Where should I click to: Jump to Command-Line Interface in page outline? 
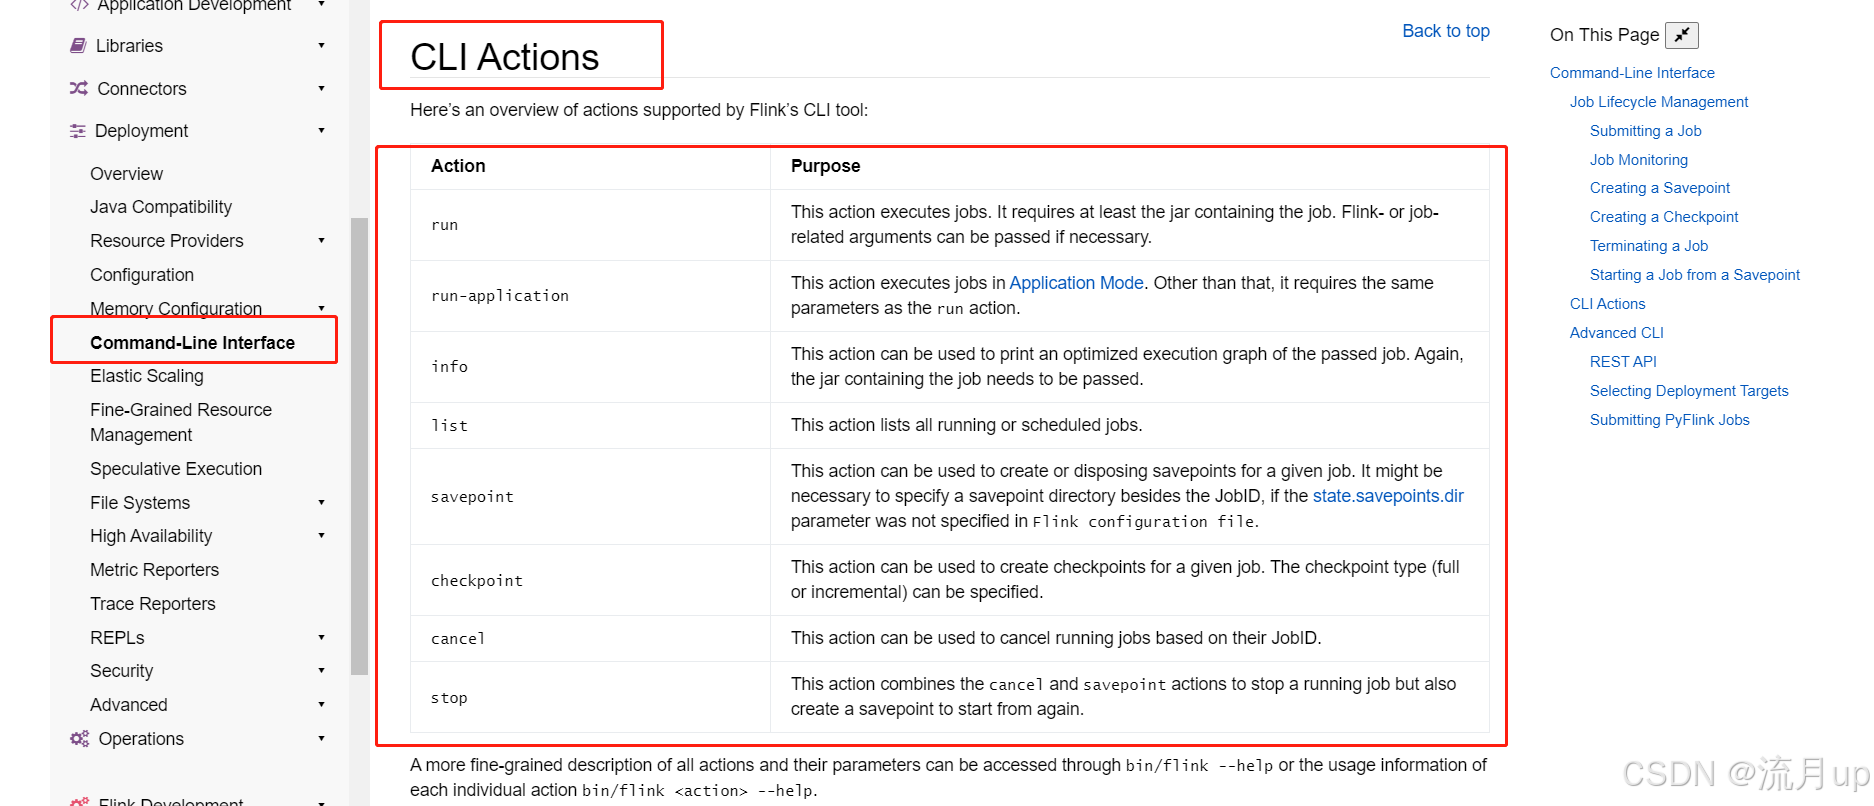click(1632, 73)
